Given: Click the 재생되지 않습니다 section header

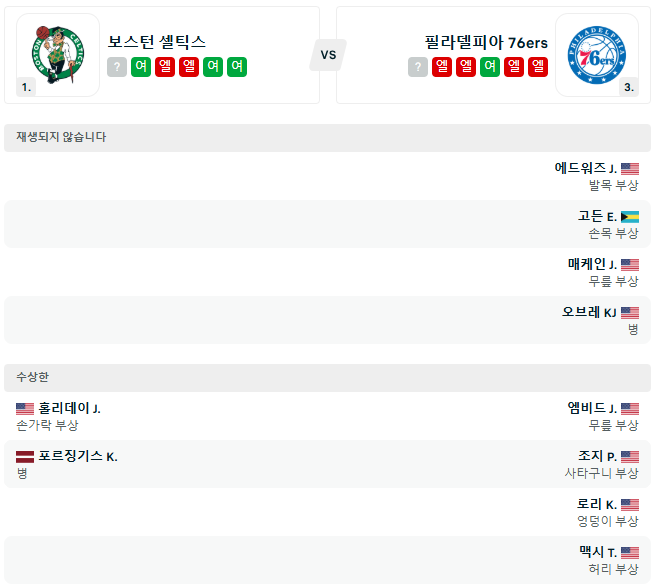Looking at the screenshot, I should [x=62, y=137].
